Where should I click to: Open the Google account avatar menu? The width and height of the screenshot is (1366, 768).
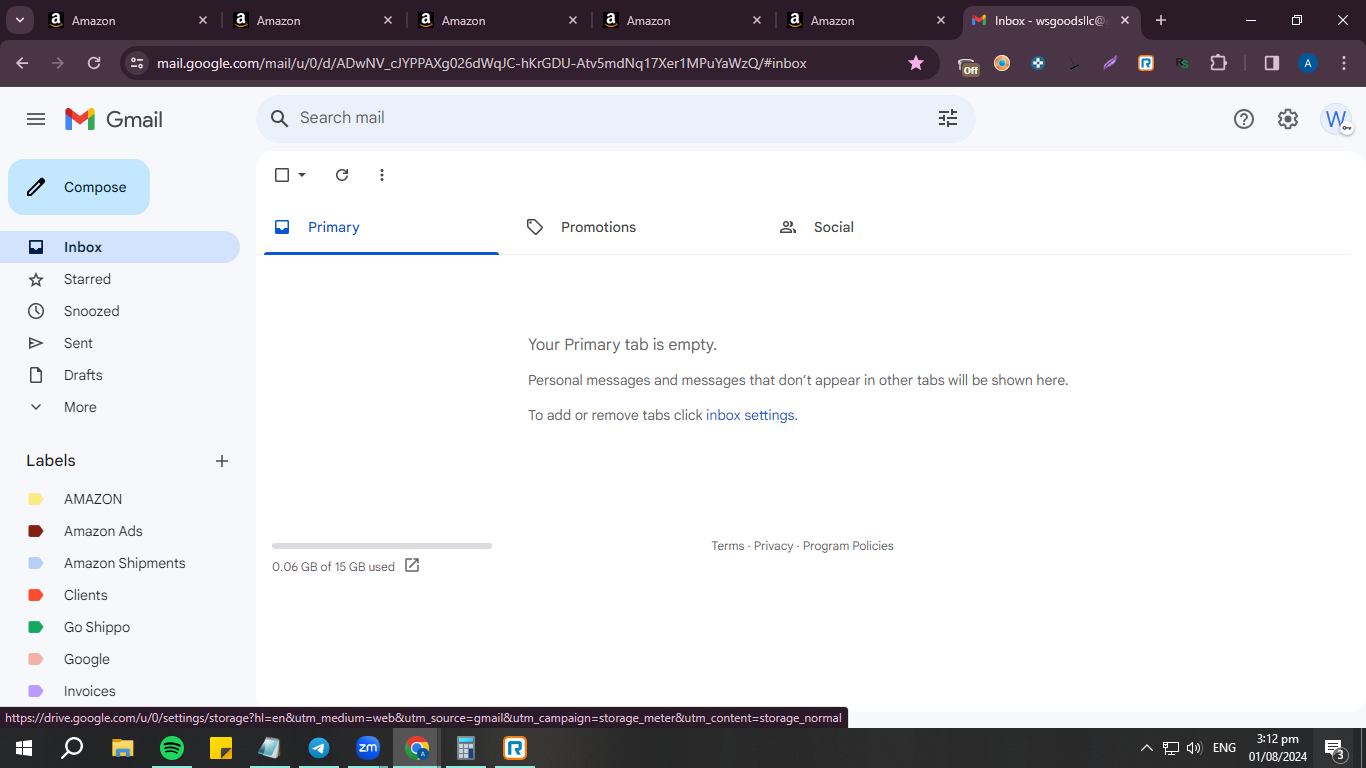[x=1336, y=119]
